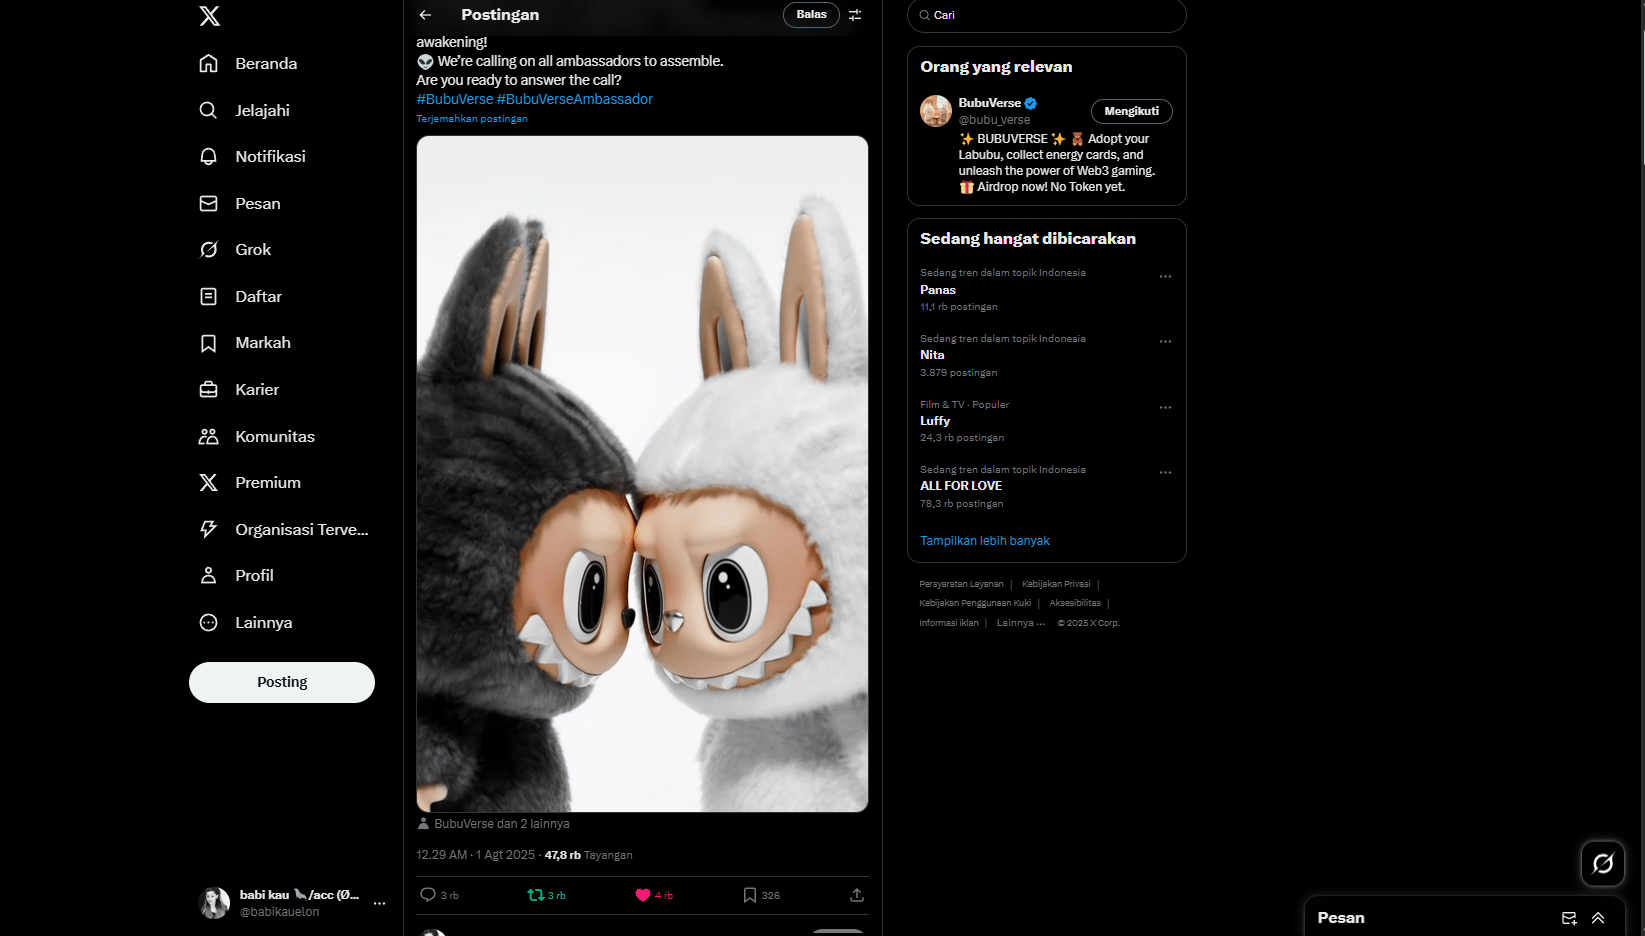The height and width of the screenshot is (936, 1645).
Task: Click the X logo icon
Action: click(x=209, y=16)
